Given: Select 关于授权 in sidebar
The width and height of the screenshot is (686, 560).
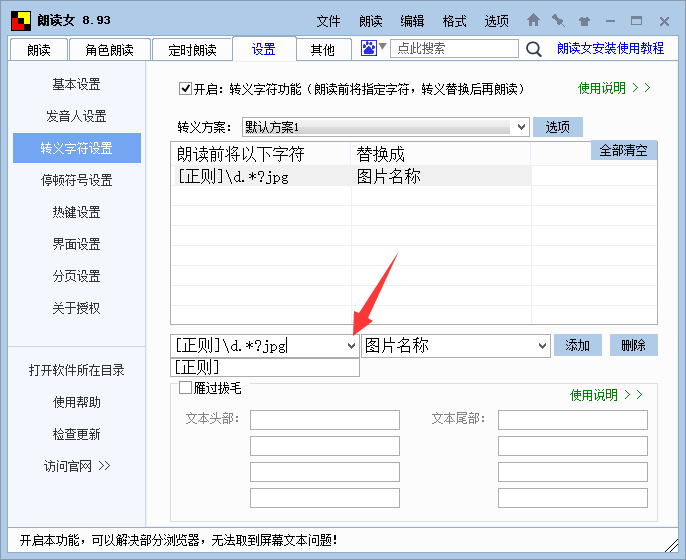Looking at the screenshot, I should 77,308.
